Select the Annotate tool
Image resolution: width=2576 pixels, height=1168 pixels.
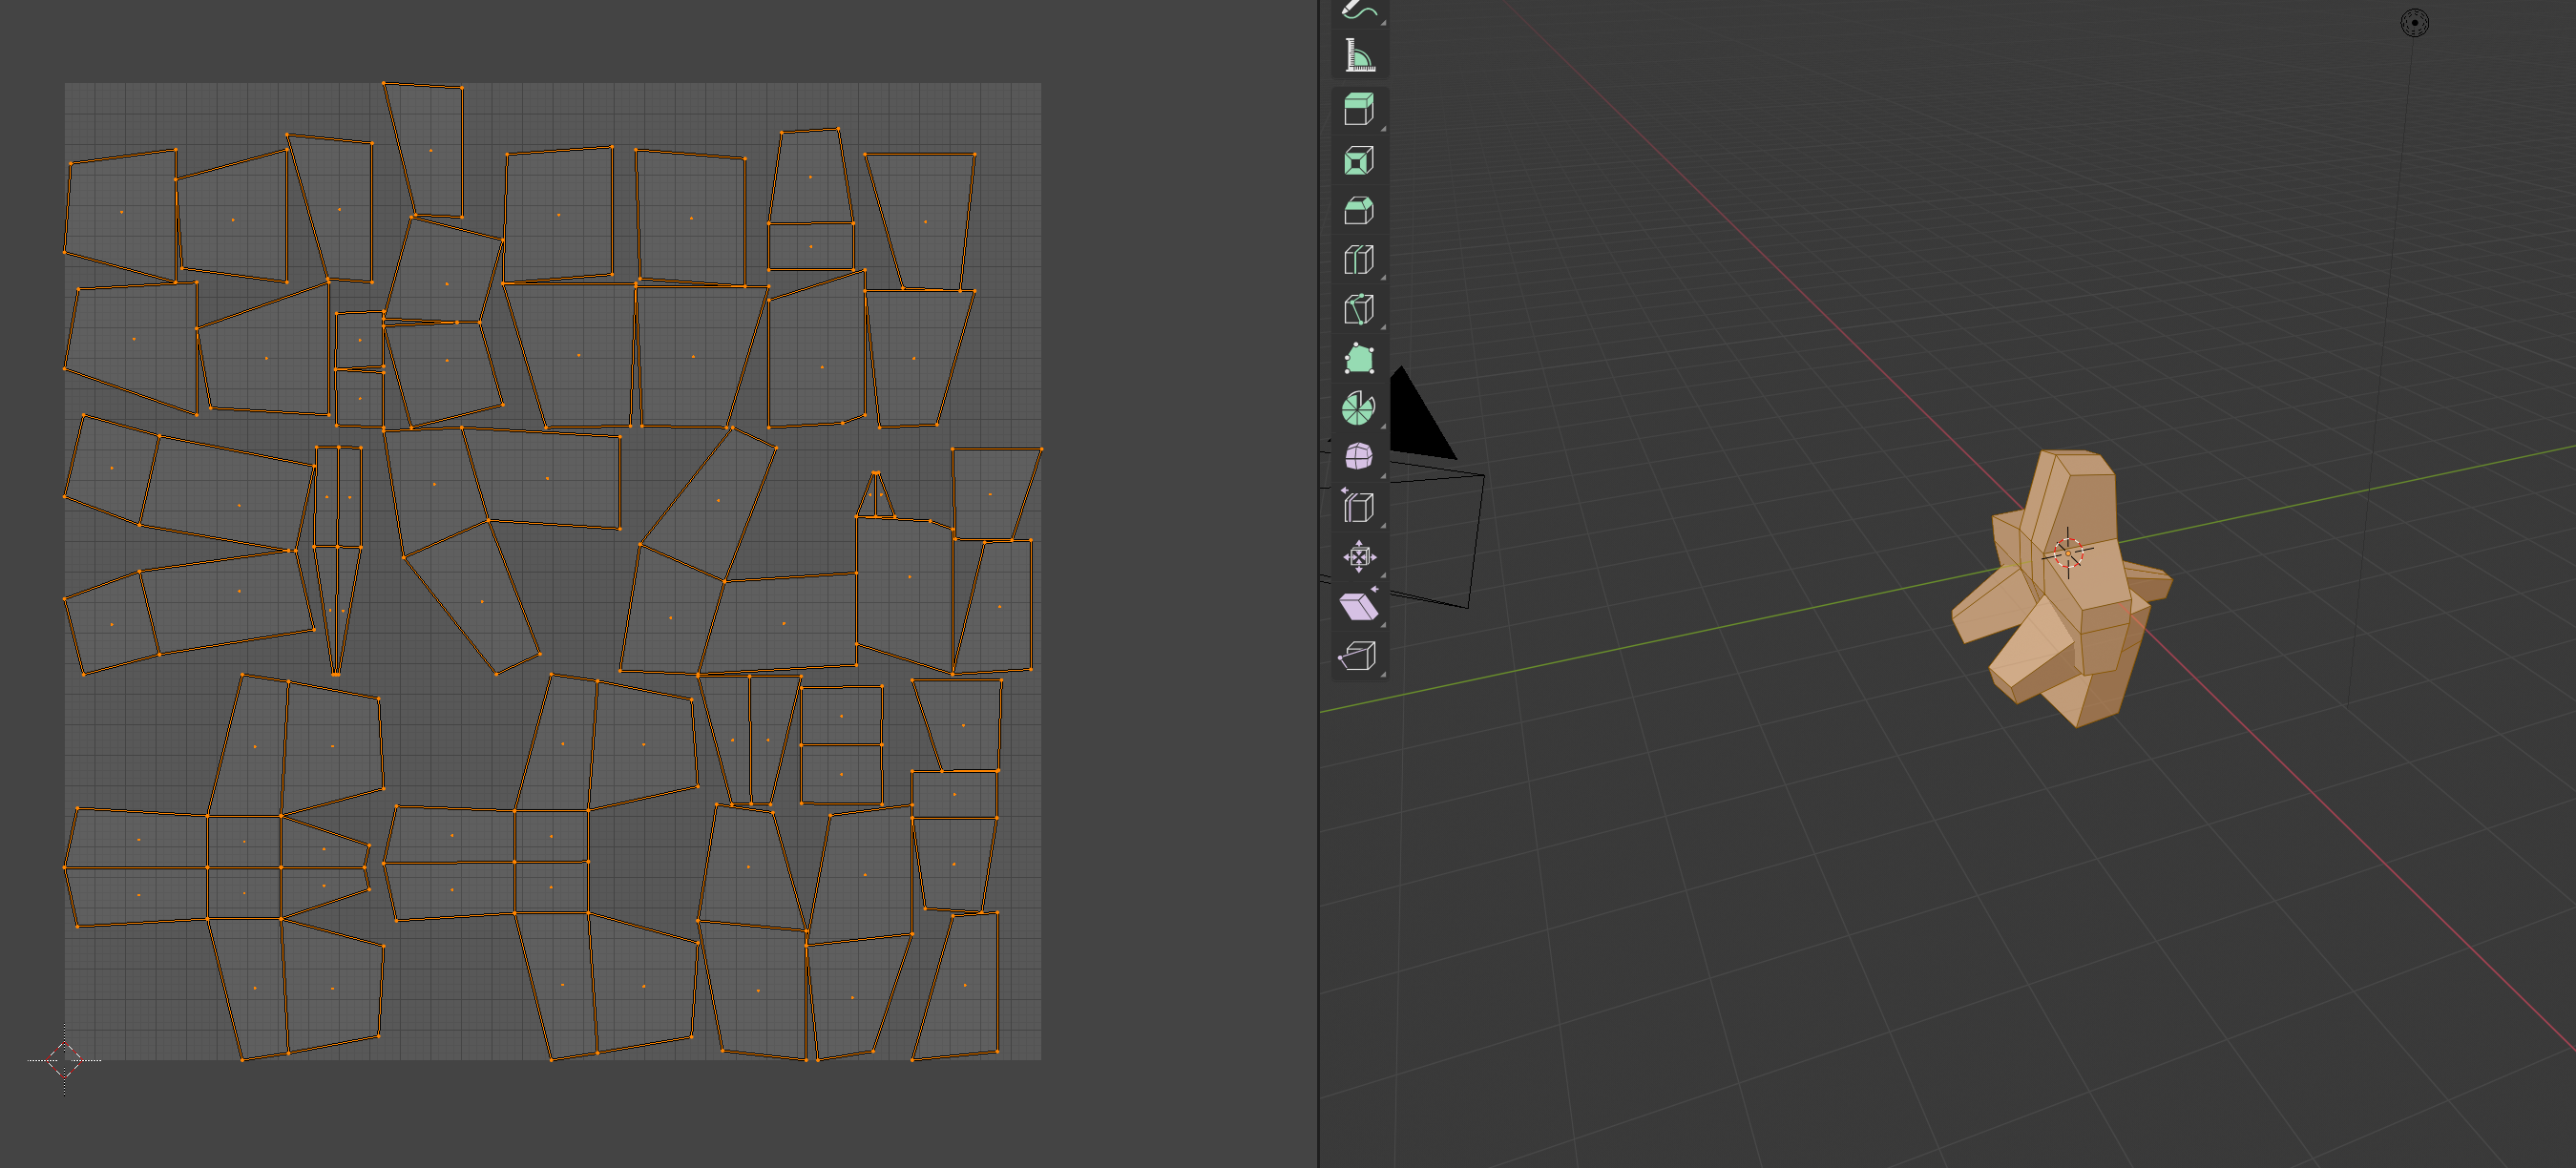coord(1358,12)
